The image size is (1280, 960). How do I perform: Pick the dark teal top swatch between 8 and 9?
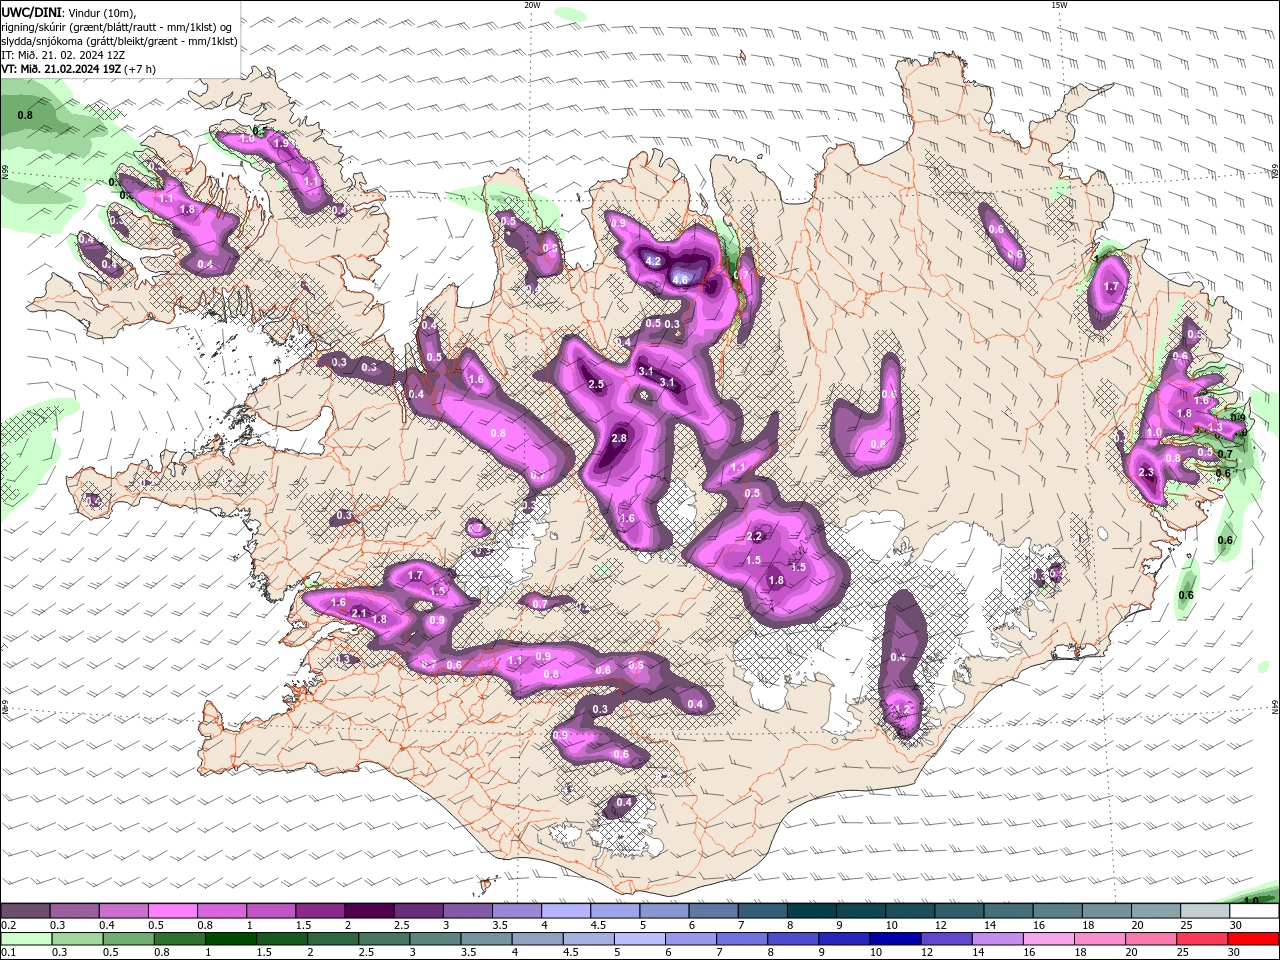[812, 911]
